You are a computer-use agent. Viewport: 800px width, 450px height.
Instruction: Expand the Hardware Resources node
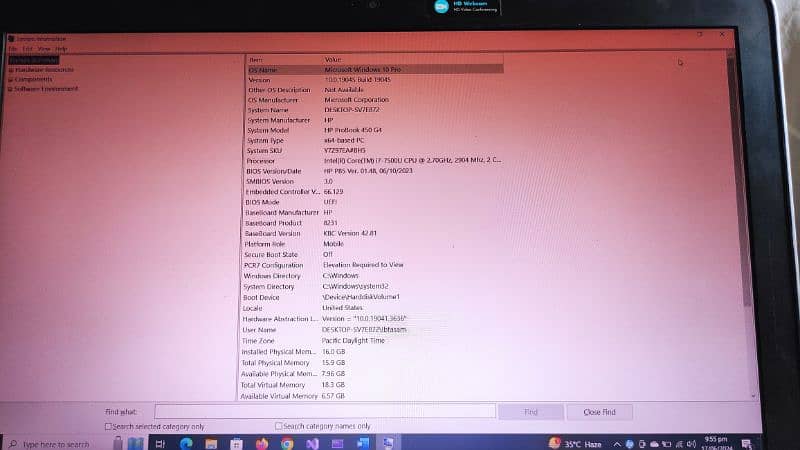pyautogui.click(x=11, y=70)
